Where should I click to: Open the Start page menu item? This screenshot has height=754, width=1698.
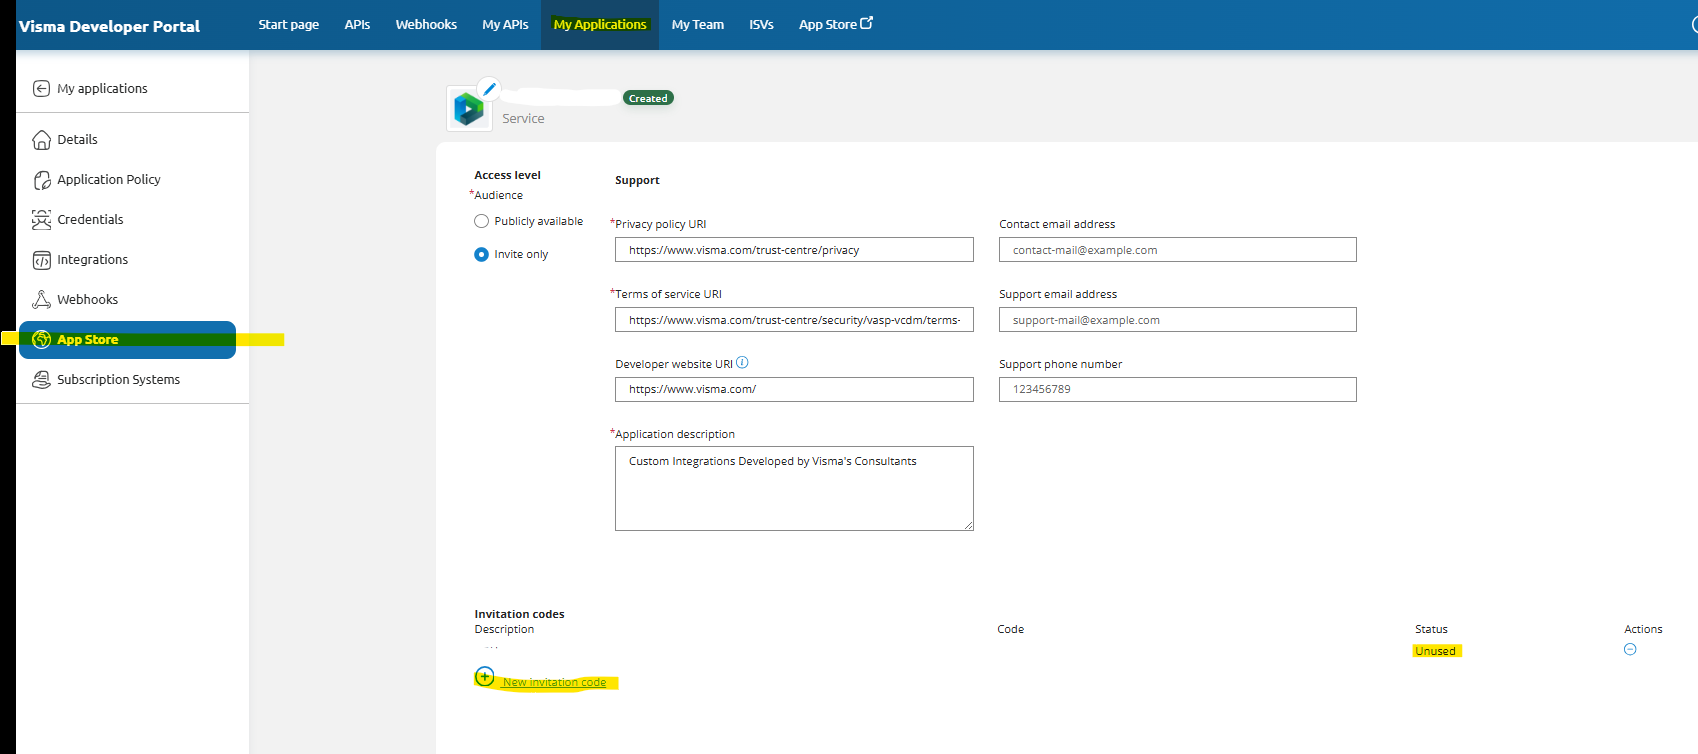coord(288,24)
